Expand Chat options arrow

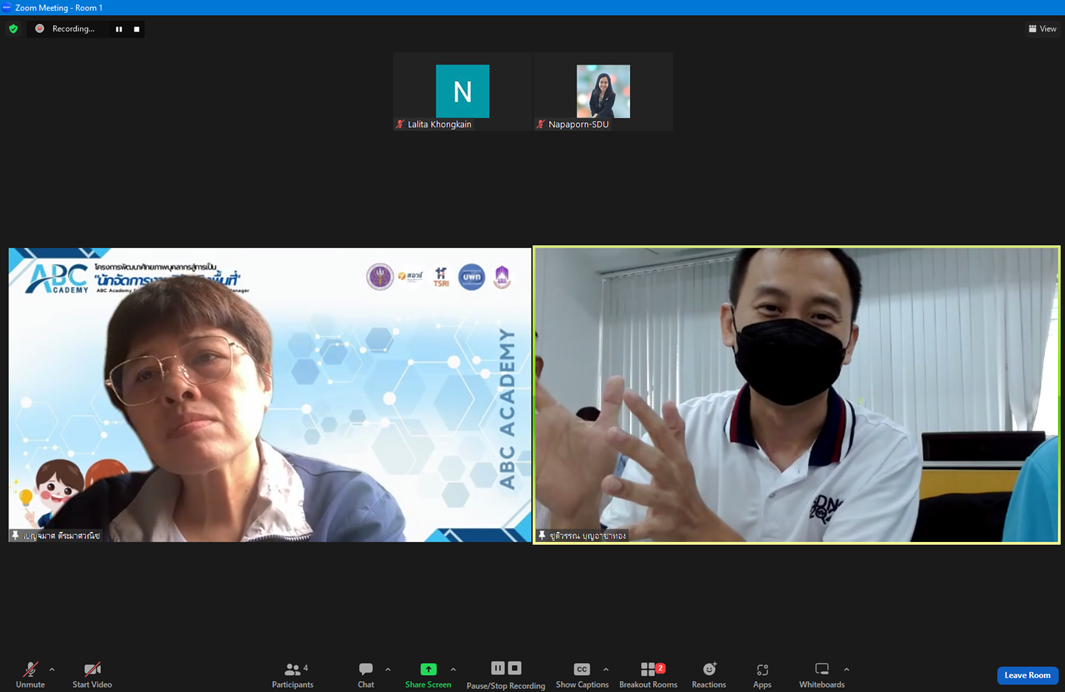tap(388, 670)
